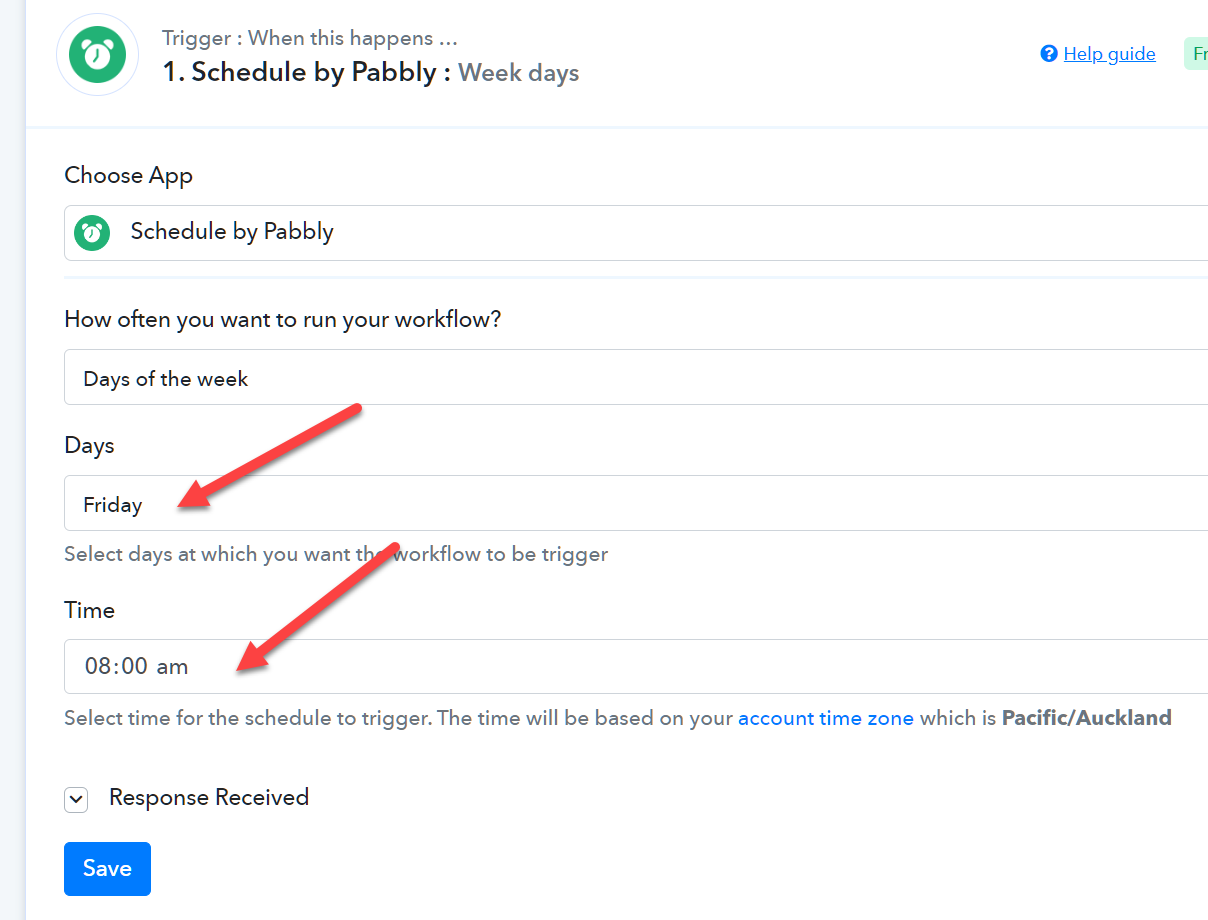The image size is (1208, 920).
Task: Open the Help guide link
Action: coord(1109,54)
